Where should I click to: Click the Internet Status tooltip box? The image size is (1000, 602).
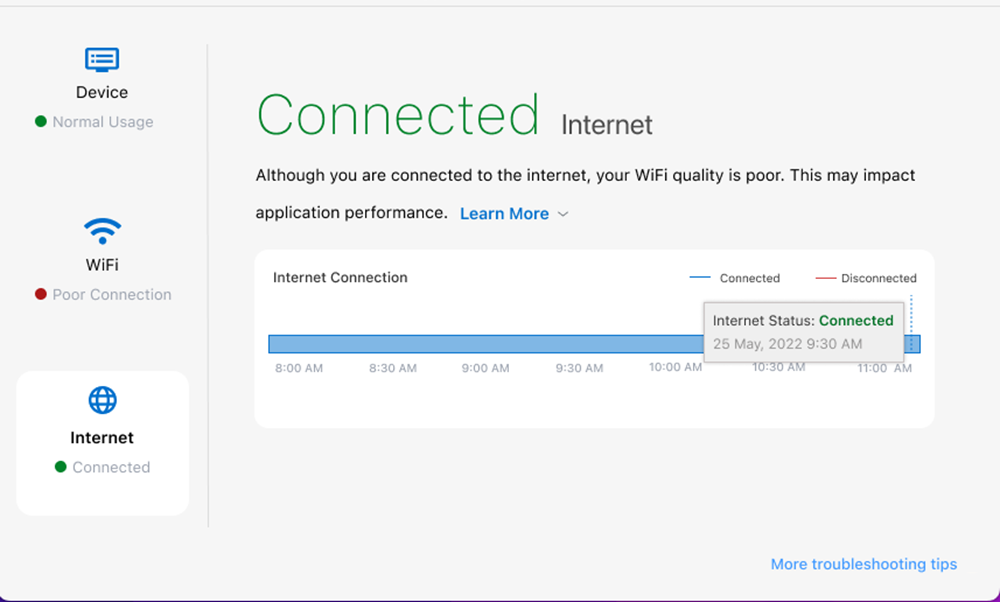click(x=803, y=331)
